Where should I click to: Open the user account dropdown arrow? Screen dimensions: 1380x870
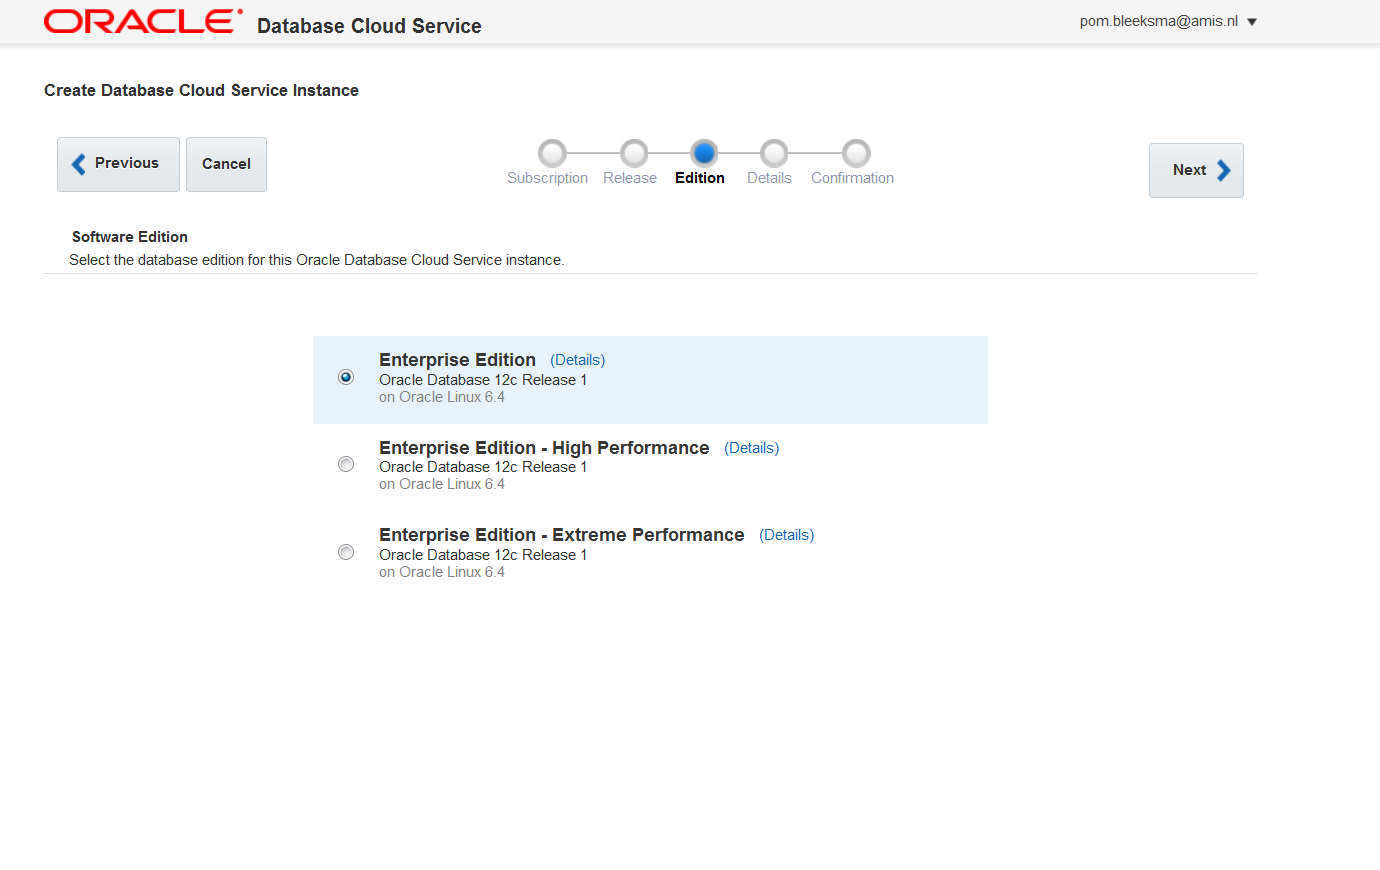1252,22
